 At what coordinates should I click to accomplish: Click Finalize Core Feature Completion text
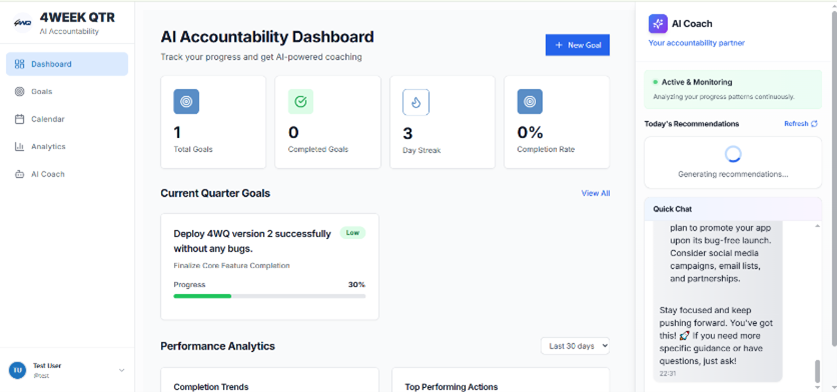click(232, 265)
